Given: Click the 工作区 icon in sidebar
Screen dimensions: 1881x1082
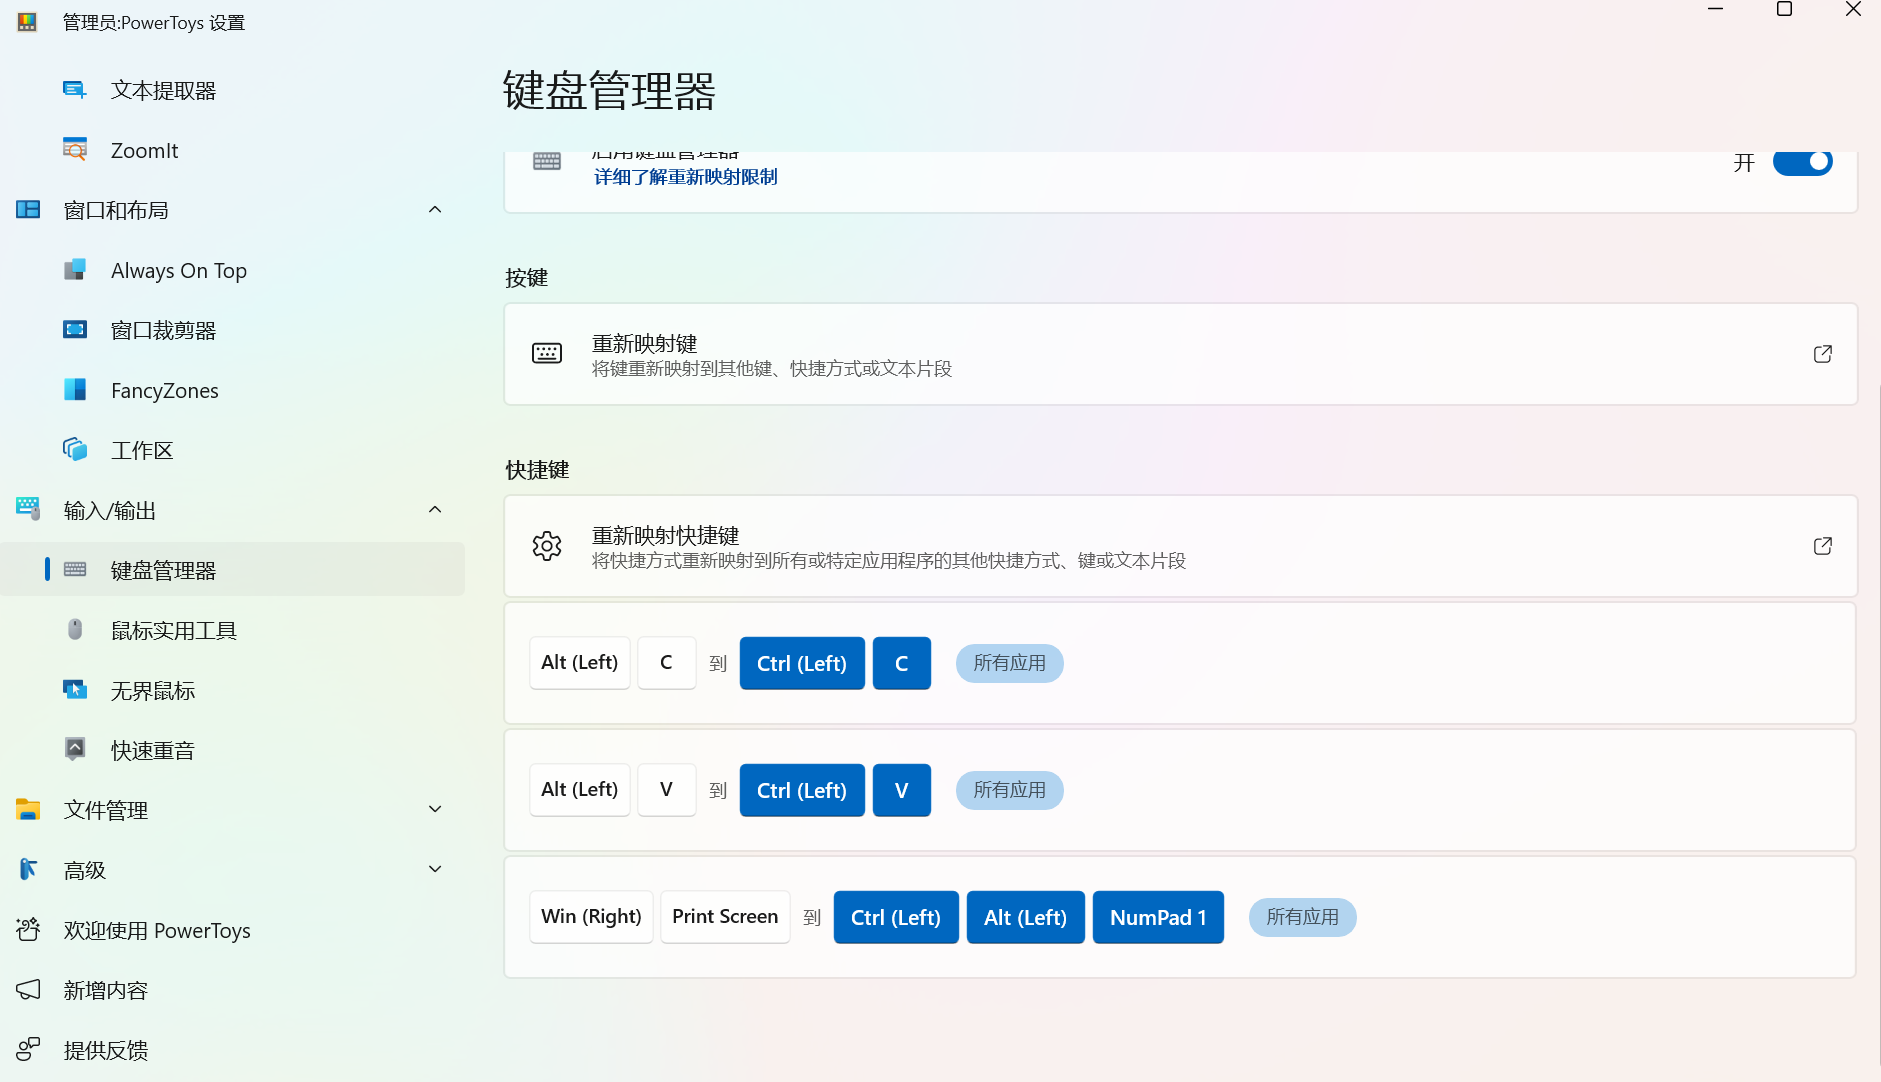Looking at the screenshot, I should tap(75, 450).
